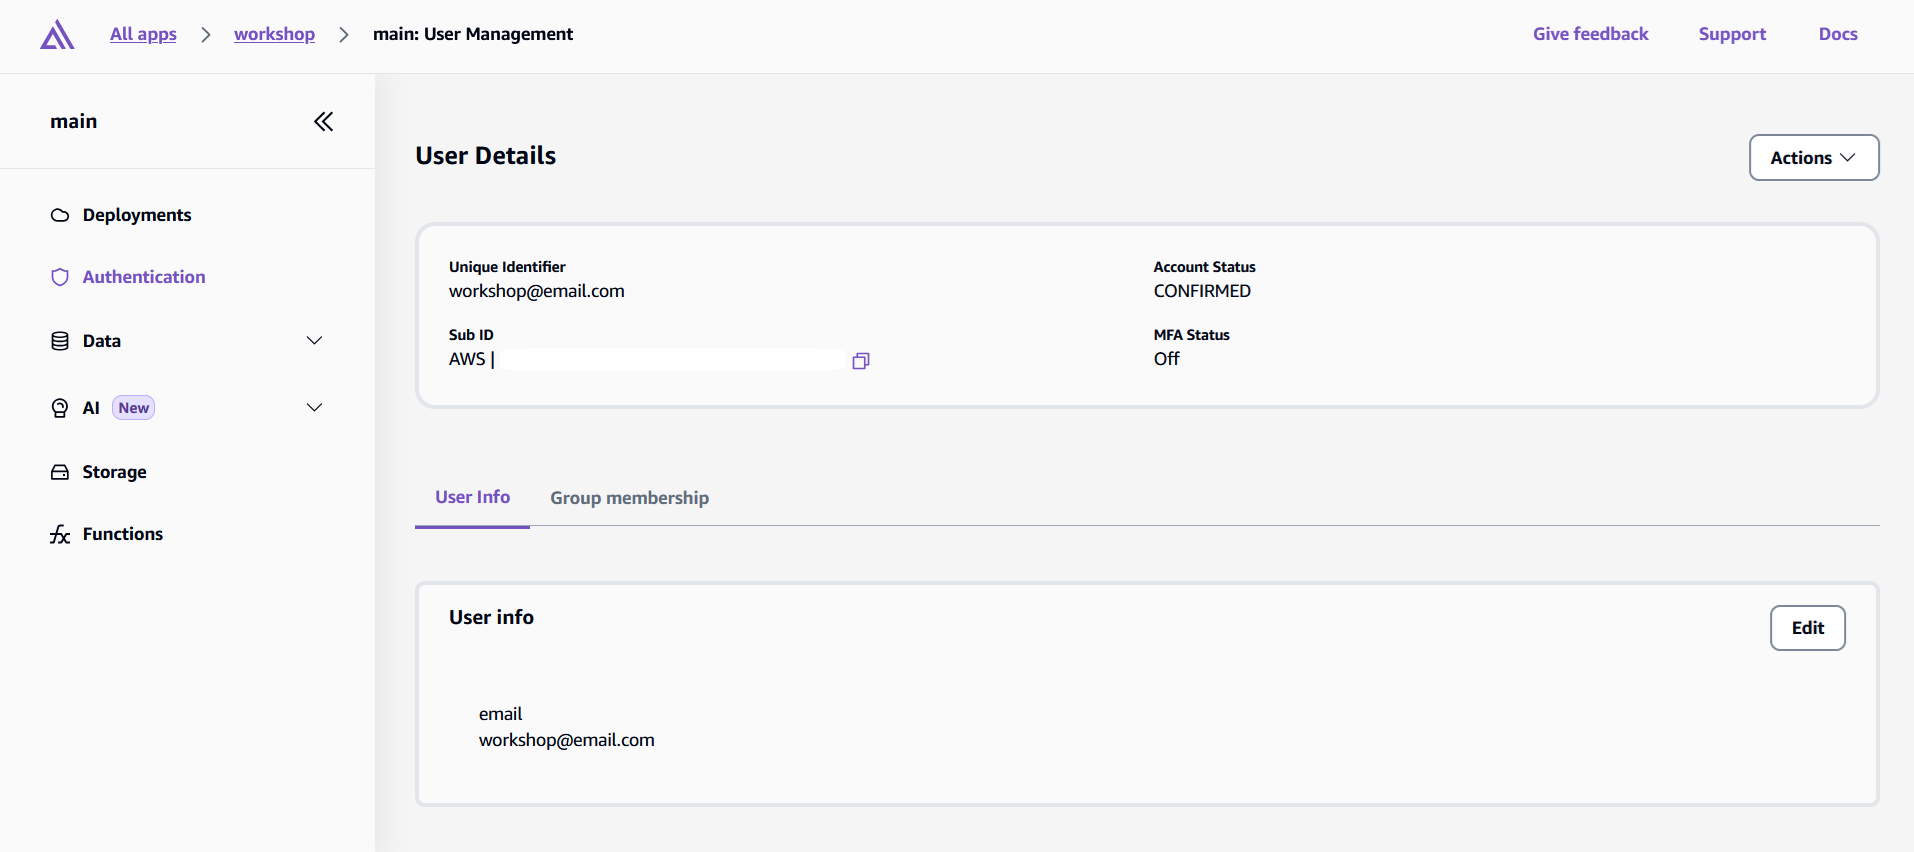Click the Authentication shield icon
The image size is (1914, 852).
(60, 277)
